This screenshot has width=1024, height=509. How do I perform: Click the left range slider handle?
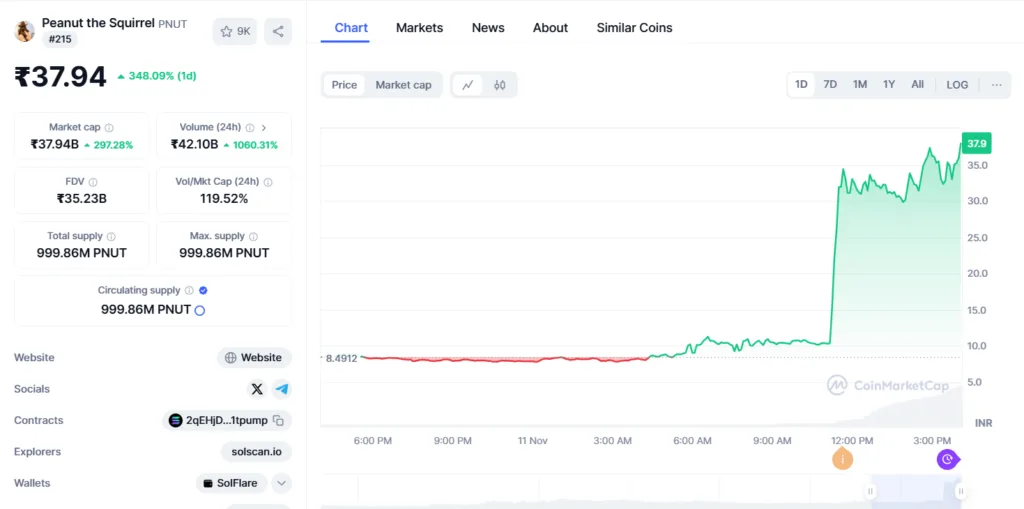[x=870, y=491]
